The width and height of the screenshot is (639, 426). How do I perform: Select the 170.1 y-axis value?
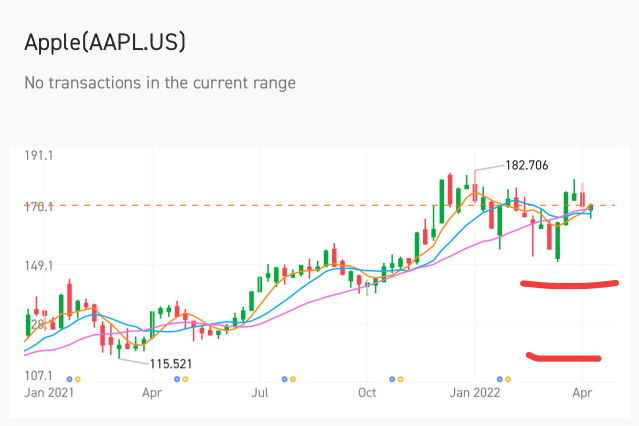tap(39, 207)
